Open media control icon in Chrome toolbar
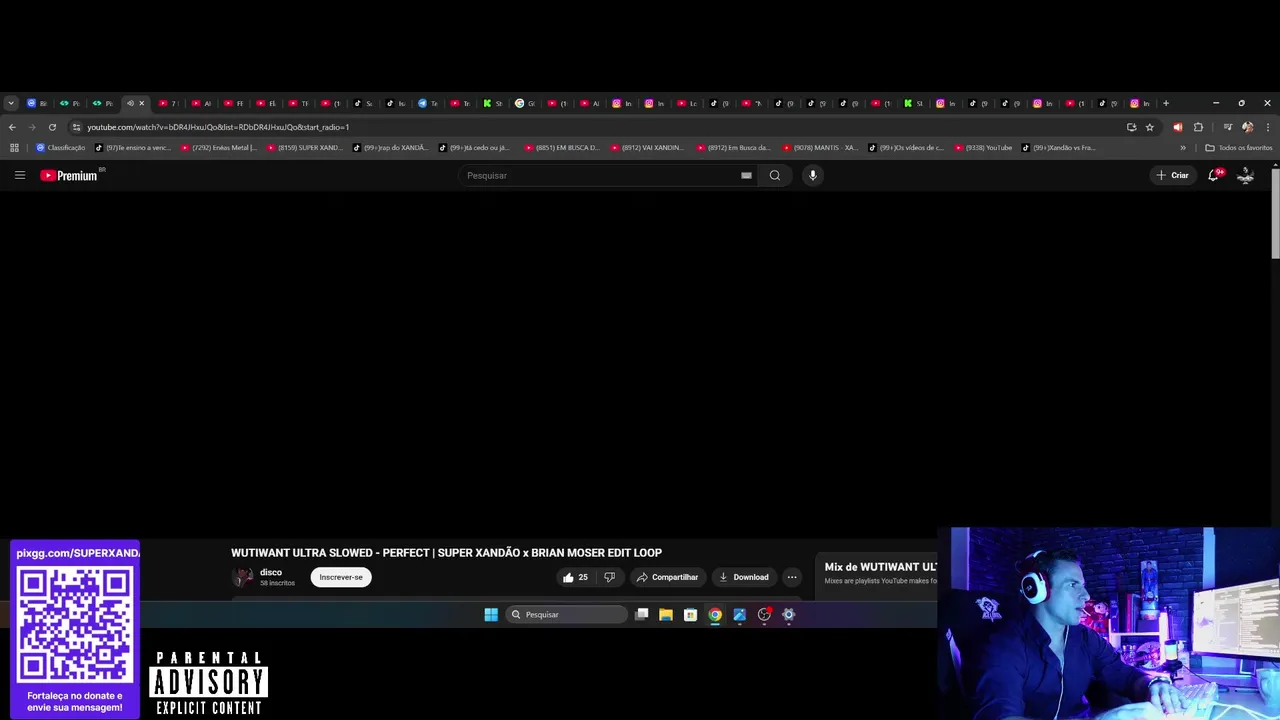Screen dimensions: 1280x720 click(x=1228, y=127)
